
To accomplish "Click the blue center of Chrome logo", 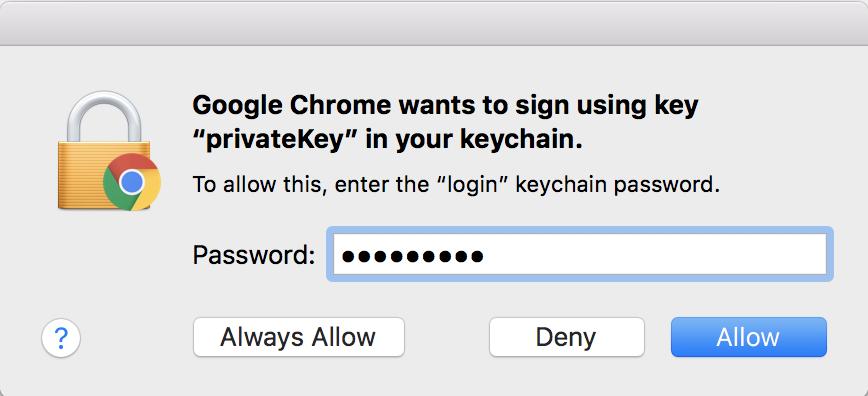I will pyautogui.click(x=131, y=182).
